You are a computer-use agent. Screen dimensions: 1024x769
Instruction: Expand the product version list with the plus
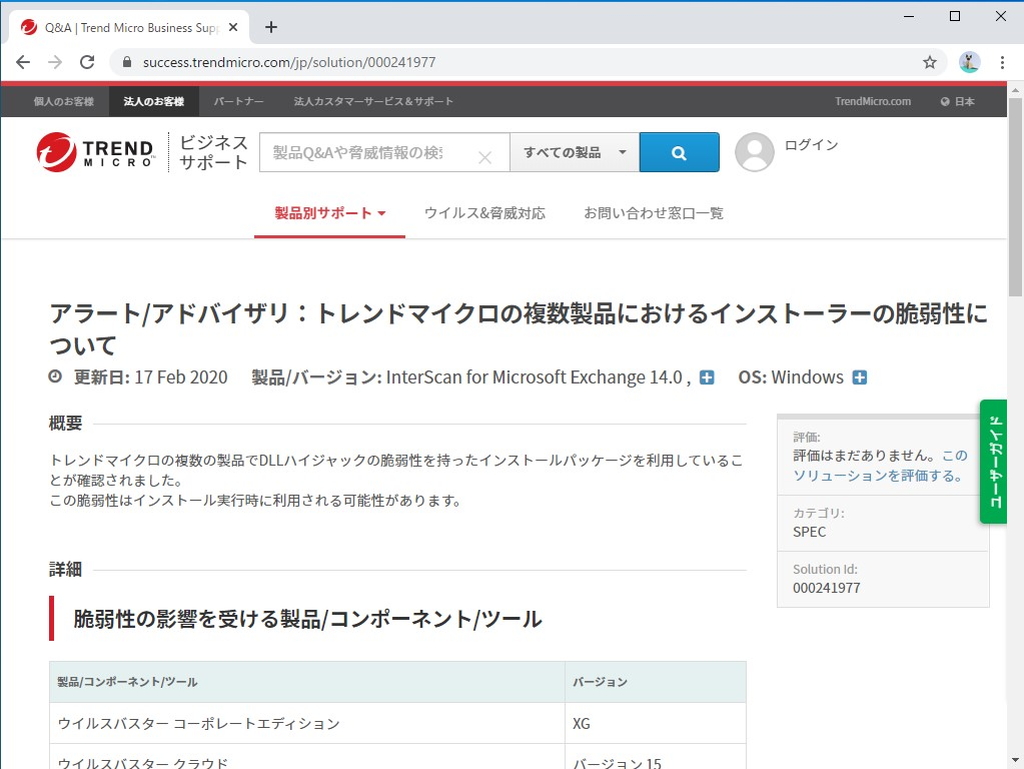[707, 378]
